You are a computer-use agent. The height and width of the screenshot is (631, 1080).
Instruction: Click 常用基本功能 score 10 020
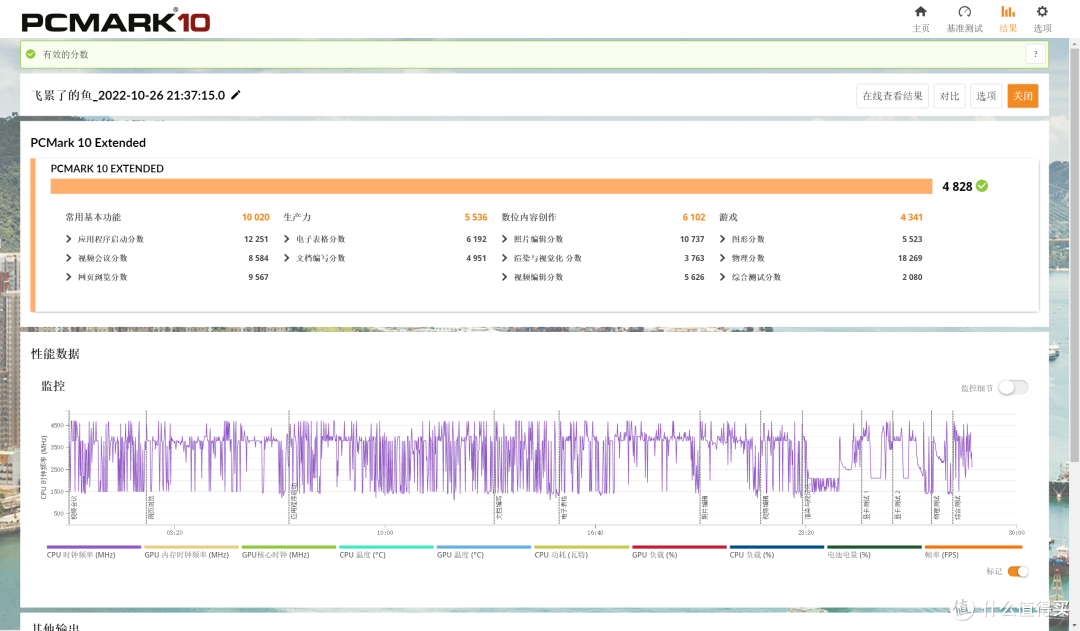click(x=256, y=217)
